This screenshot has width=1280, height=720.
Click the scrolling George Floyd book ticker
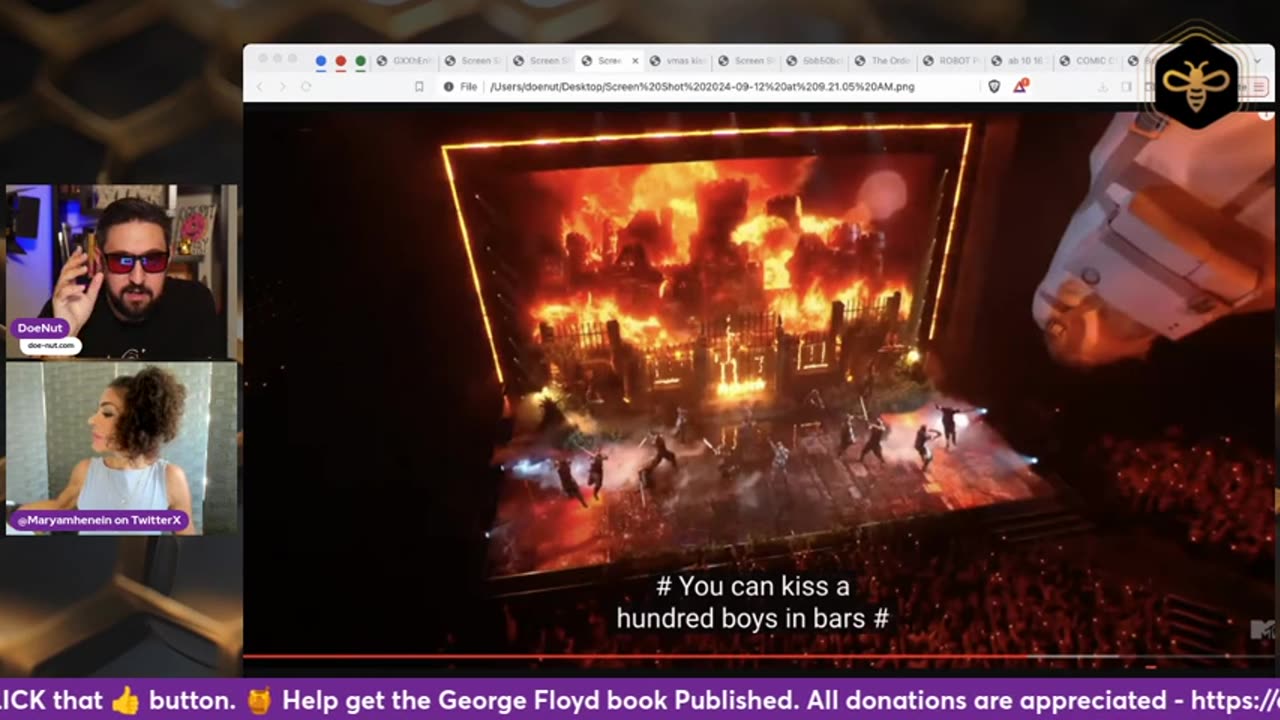pos(640,700)
